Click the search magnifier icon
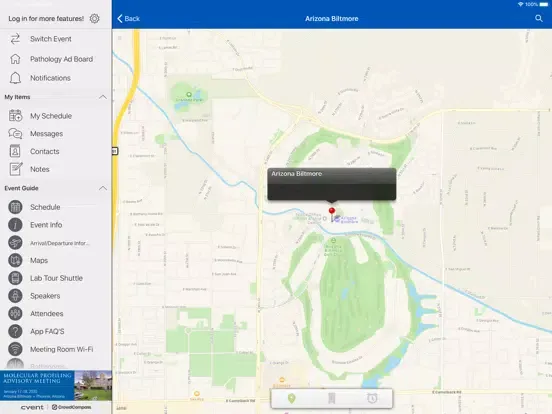Screen dimensions: 552x414 [539, 18]
